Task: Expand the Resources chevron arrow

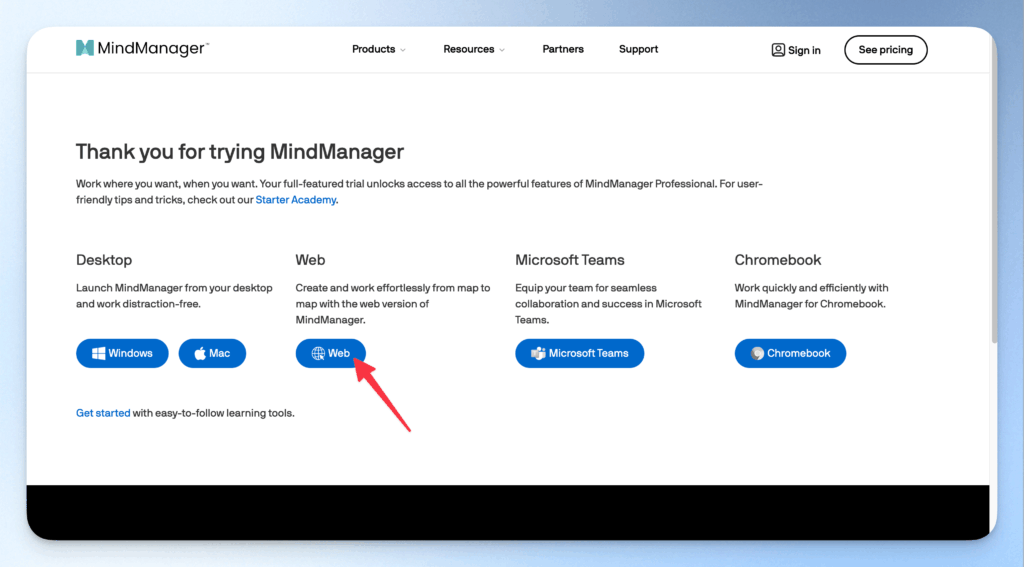Action: 502,50
